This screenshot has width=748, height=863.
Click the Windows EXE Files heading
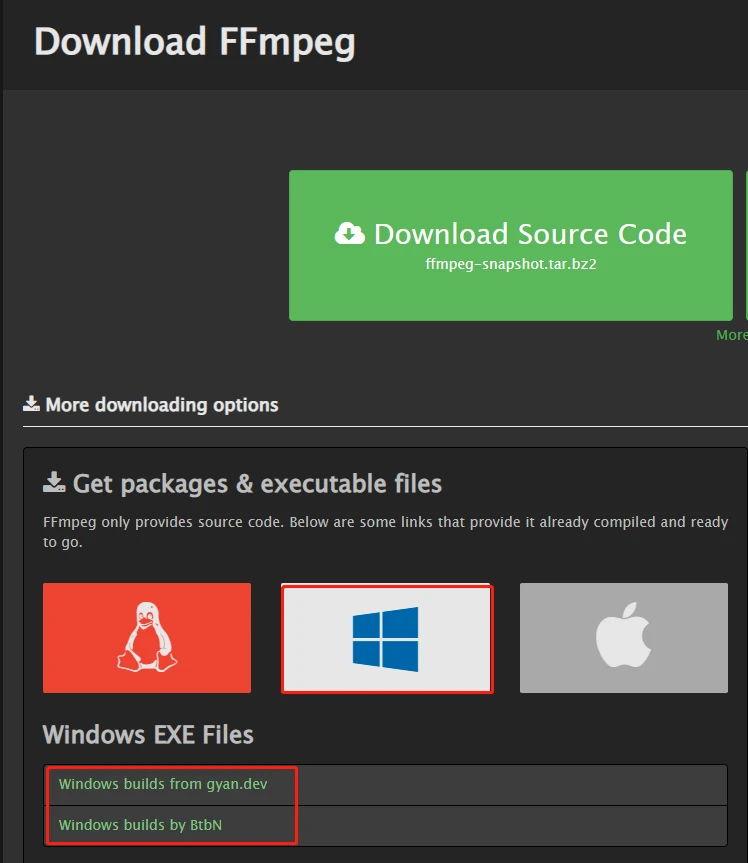[148, 735]
